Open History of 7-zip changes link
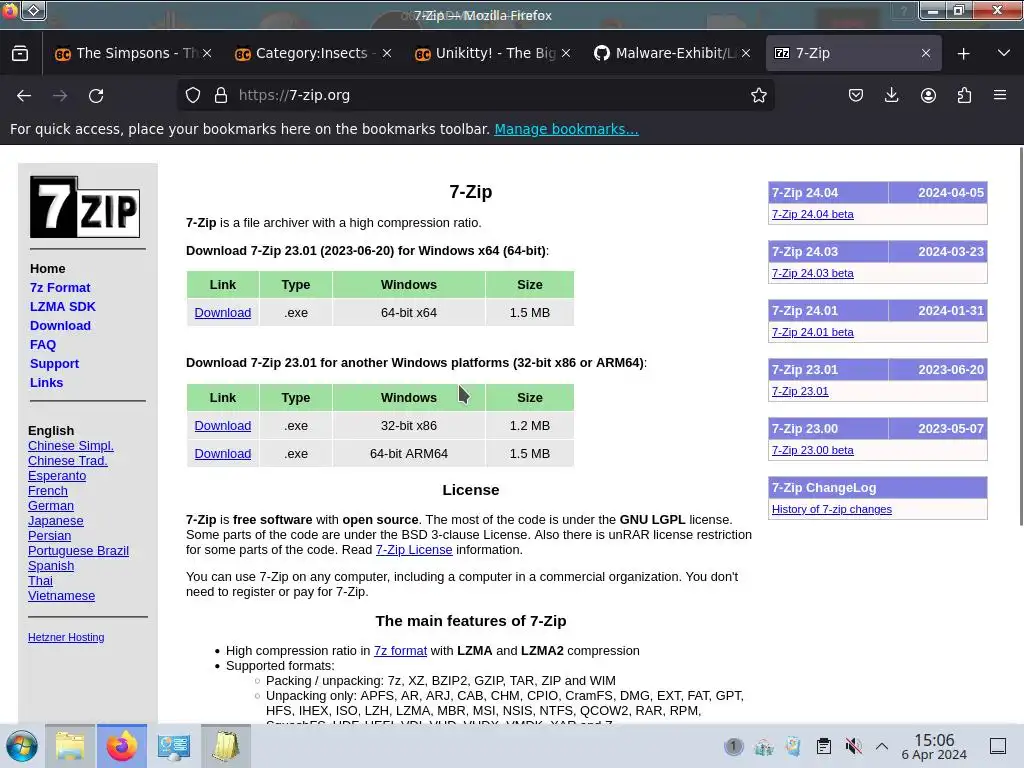The image size is (1024, 768). tap(831, 509)
